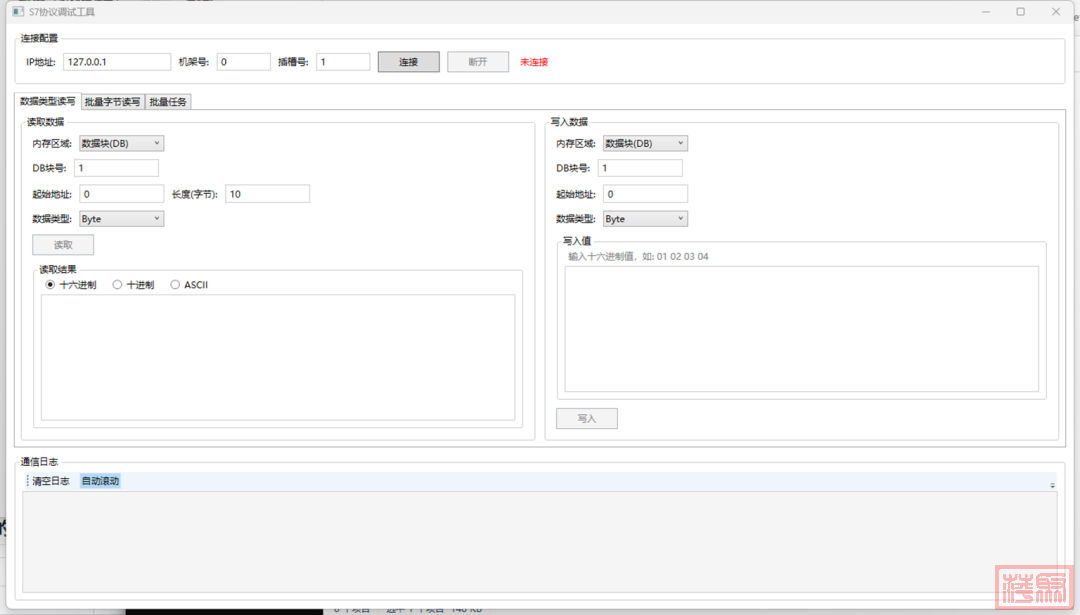The width and height of the screenshot is (1080, 615).
Task: Click the IP地址 input field
Action: [117, 62]
